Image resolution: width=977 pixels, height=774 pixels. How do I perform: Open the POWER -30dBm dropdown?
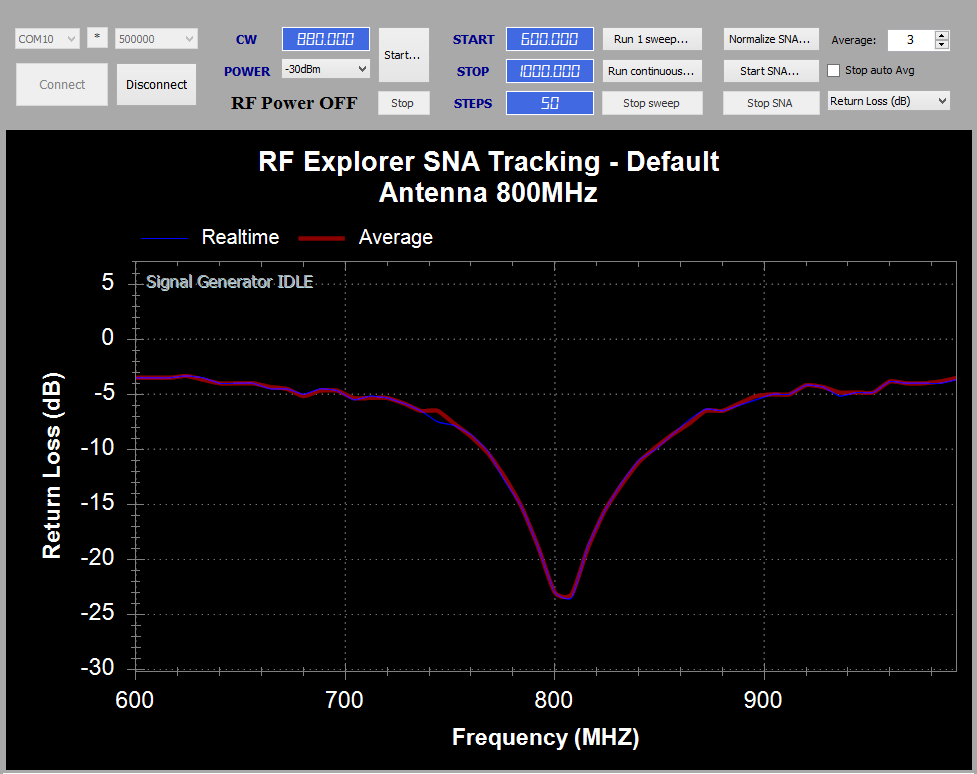325,69
